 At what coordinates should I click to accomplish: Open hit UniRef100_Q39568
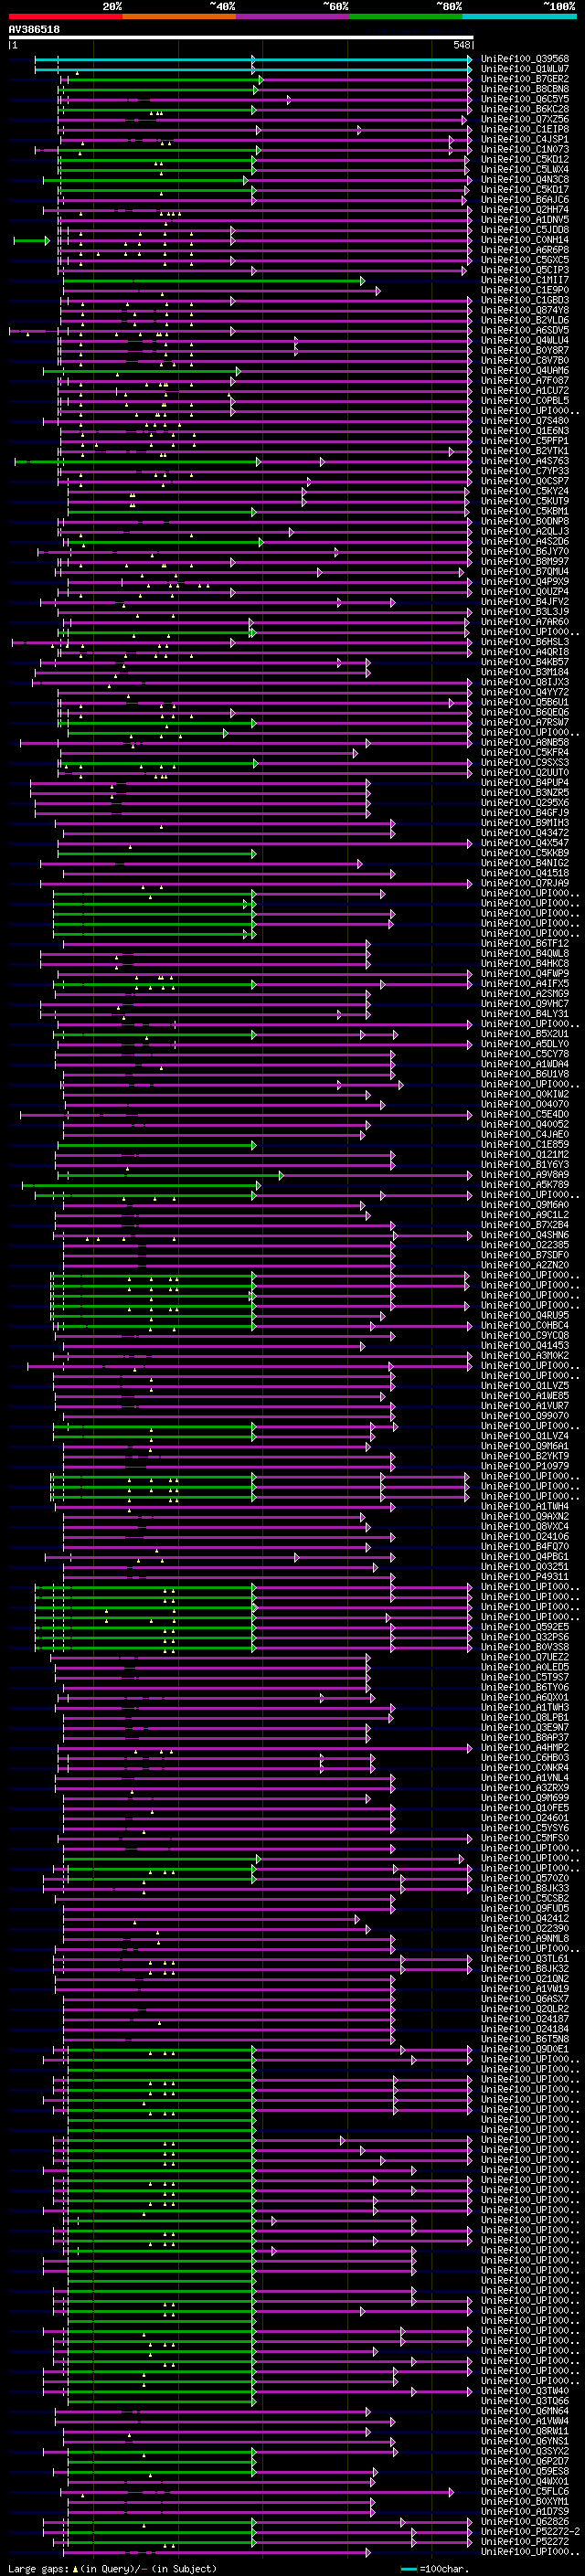click(524, 59)
